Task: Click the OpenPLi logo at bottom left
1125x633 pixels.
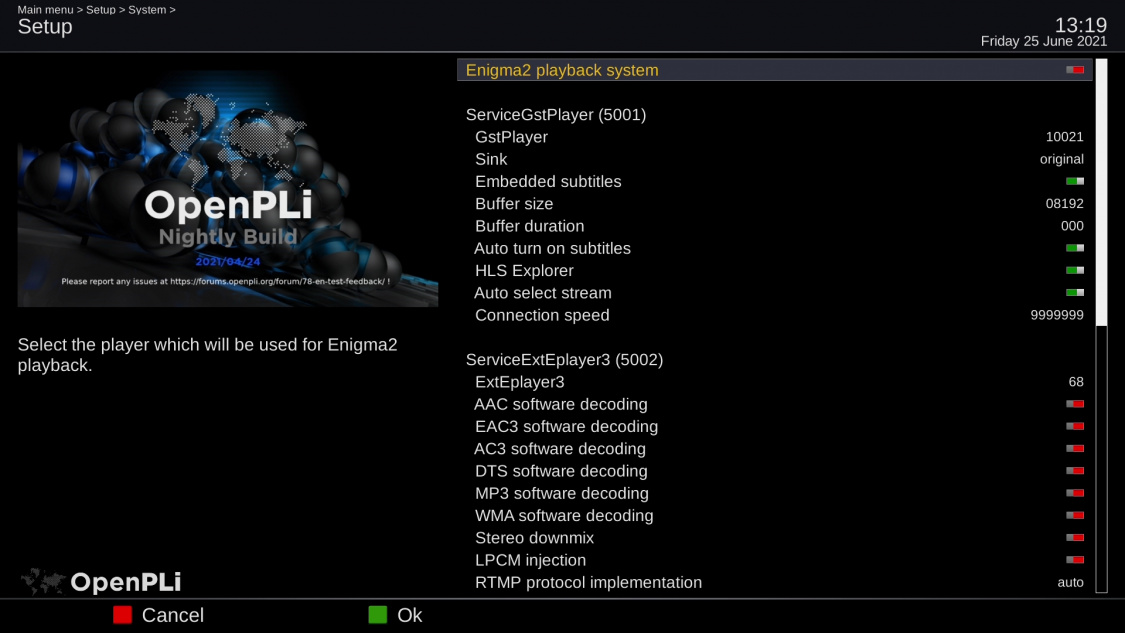Action: (x=101, y=581)
